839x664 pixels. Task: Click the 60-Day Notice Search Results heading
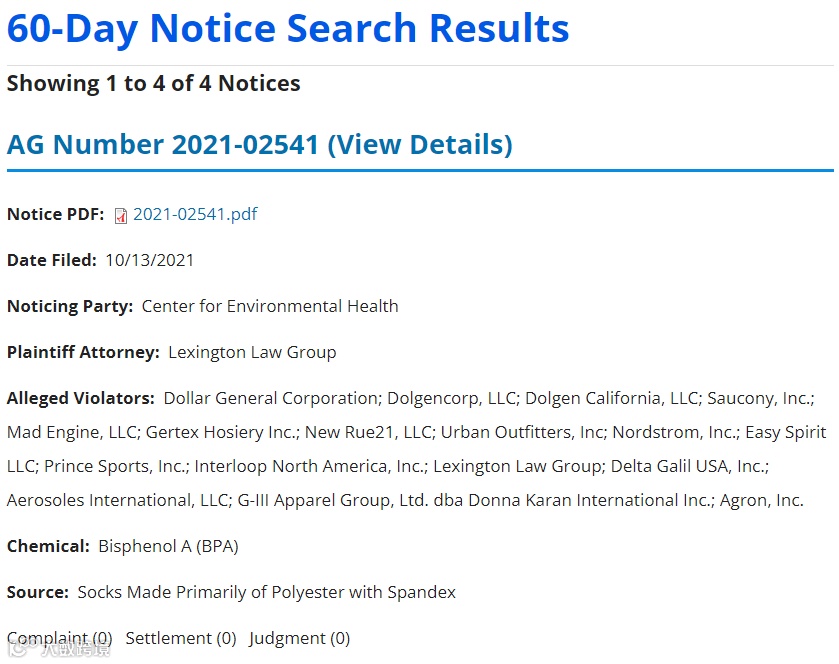[x=288, y=28]
